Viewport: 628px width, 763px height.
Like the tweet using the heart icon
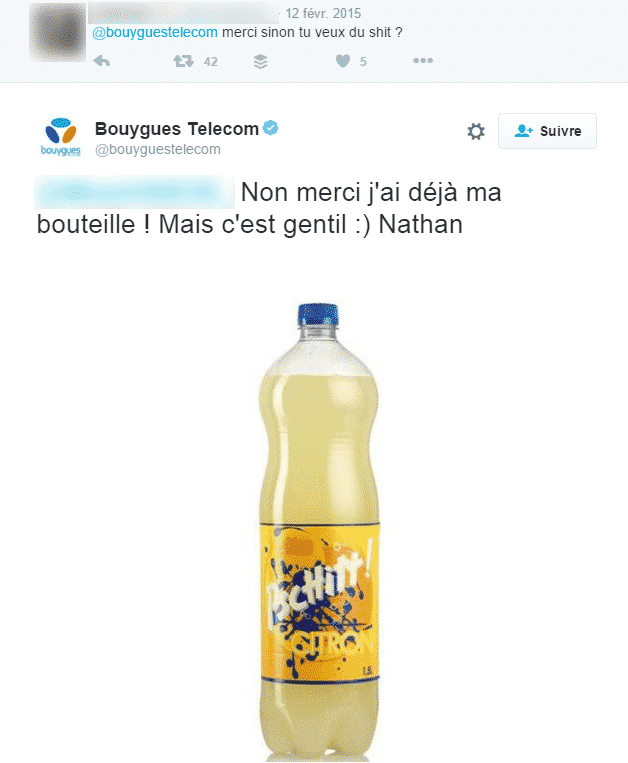coord(343,61)
